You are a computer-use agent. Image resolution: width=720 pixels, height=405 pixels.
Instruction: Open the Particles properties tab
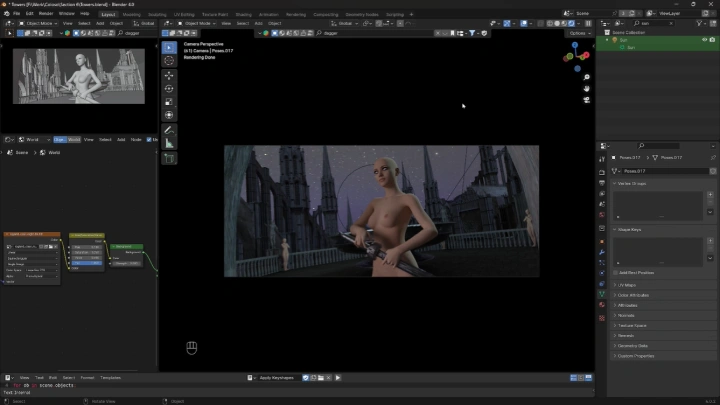(602, 263)
